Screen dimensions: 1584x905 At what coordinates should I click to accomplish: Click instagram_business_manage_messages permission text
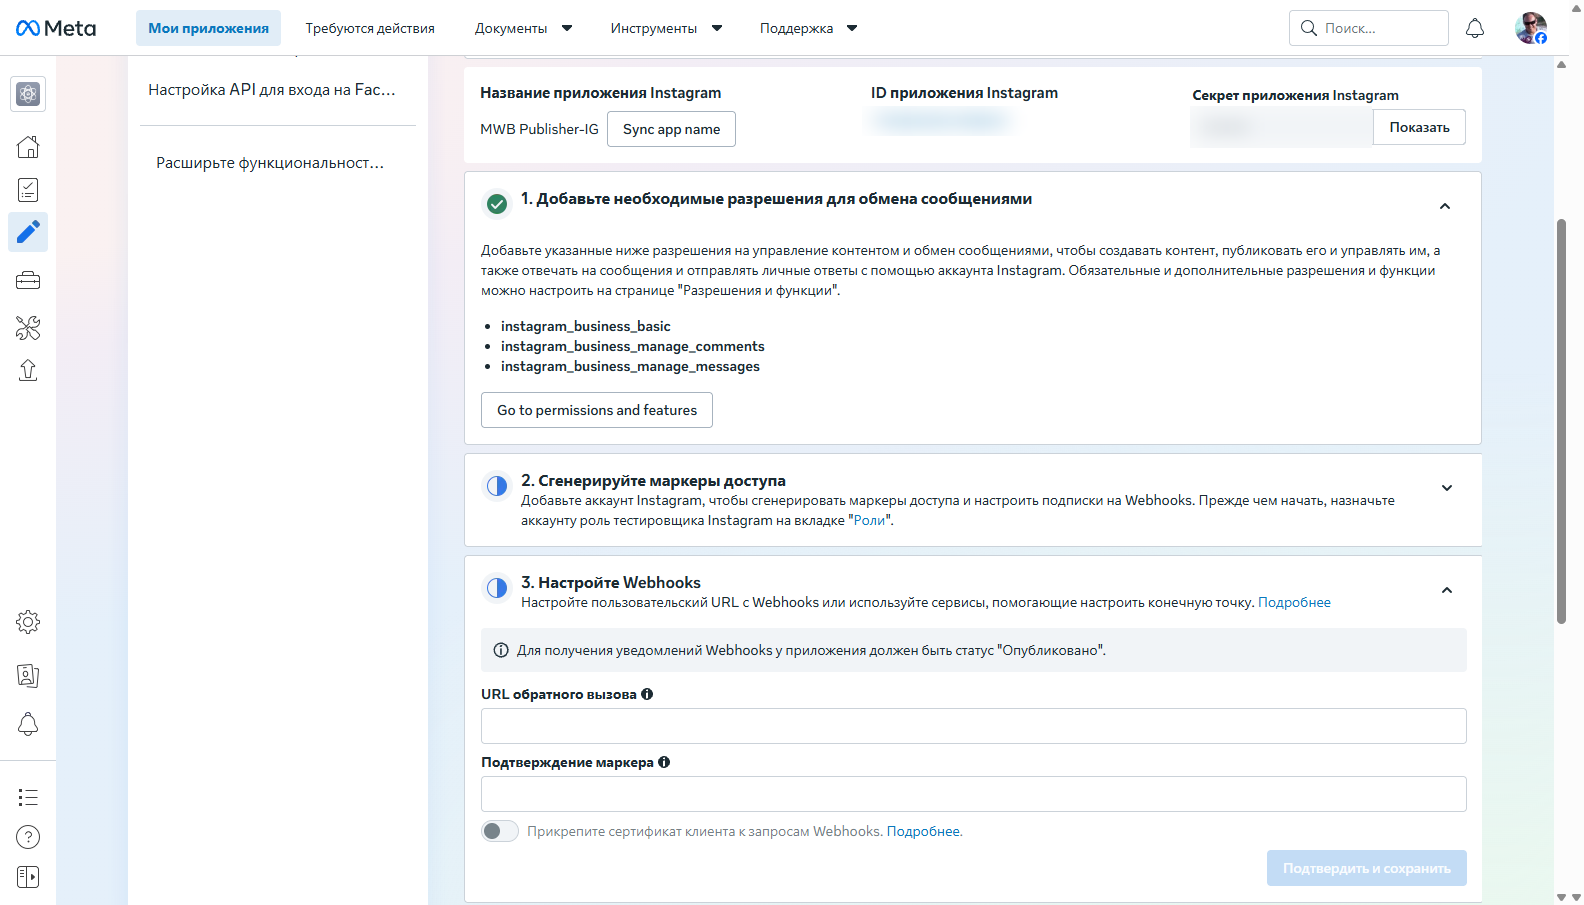click(630, 366)
